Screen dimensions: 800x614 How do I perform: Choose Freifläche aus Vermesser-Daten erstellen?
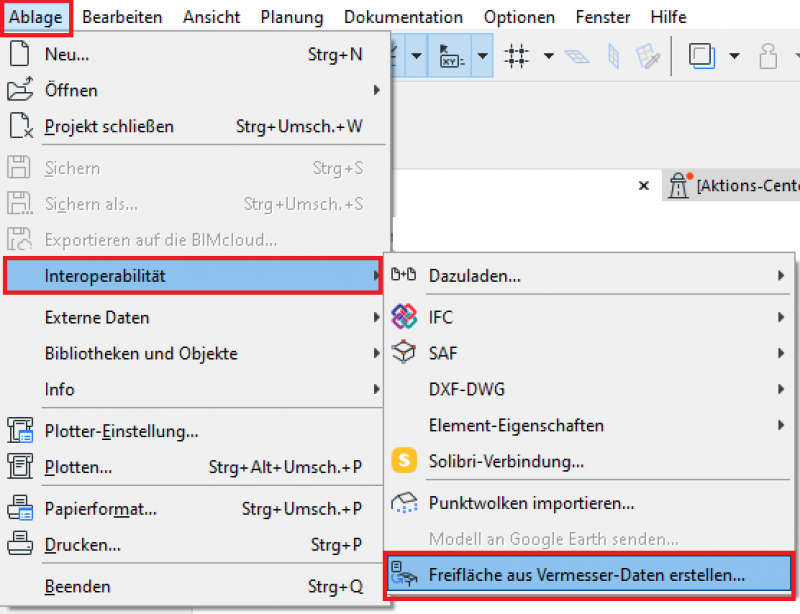(587, 575)
